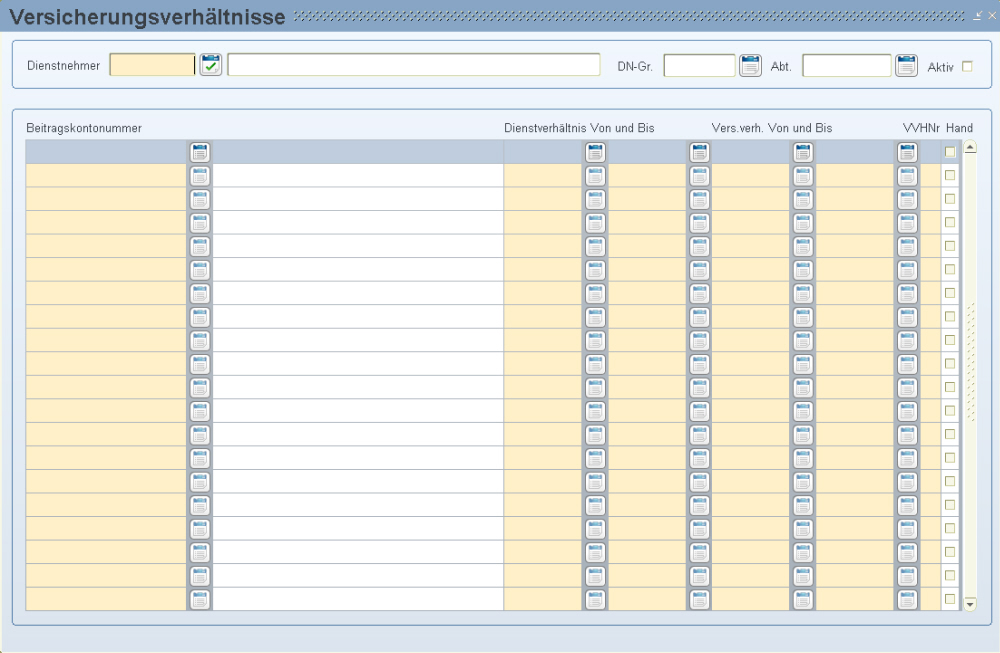Viewport: 1000px width, 653px height.
Task: Click into the Abt. input field
Action: click(x=846, y=66)
